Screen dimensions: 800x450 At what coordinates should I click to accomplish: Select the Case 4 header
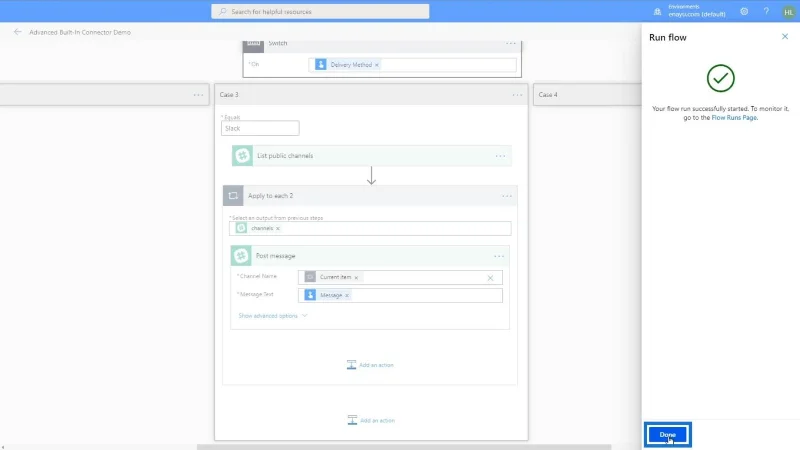[x=587, y=94]
